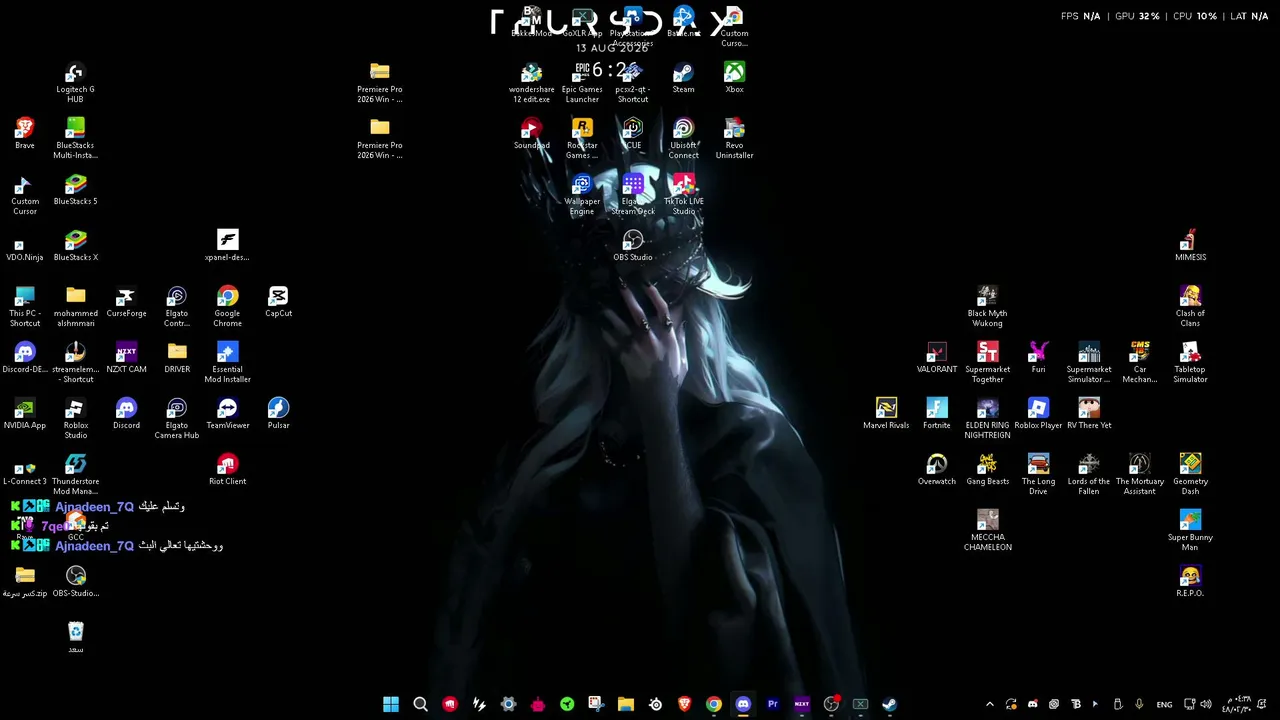The height and width of the screenshot is (720, 1280).
Task: Switch to Discord on the taskbar
Action: click(x=743, y=704)
